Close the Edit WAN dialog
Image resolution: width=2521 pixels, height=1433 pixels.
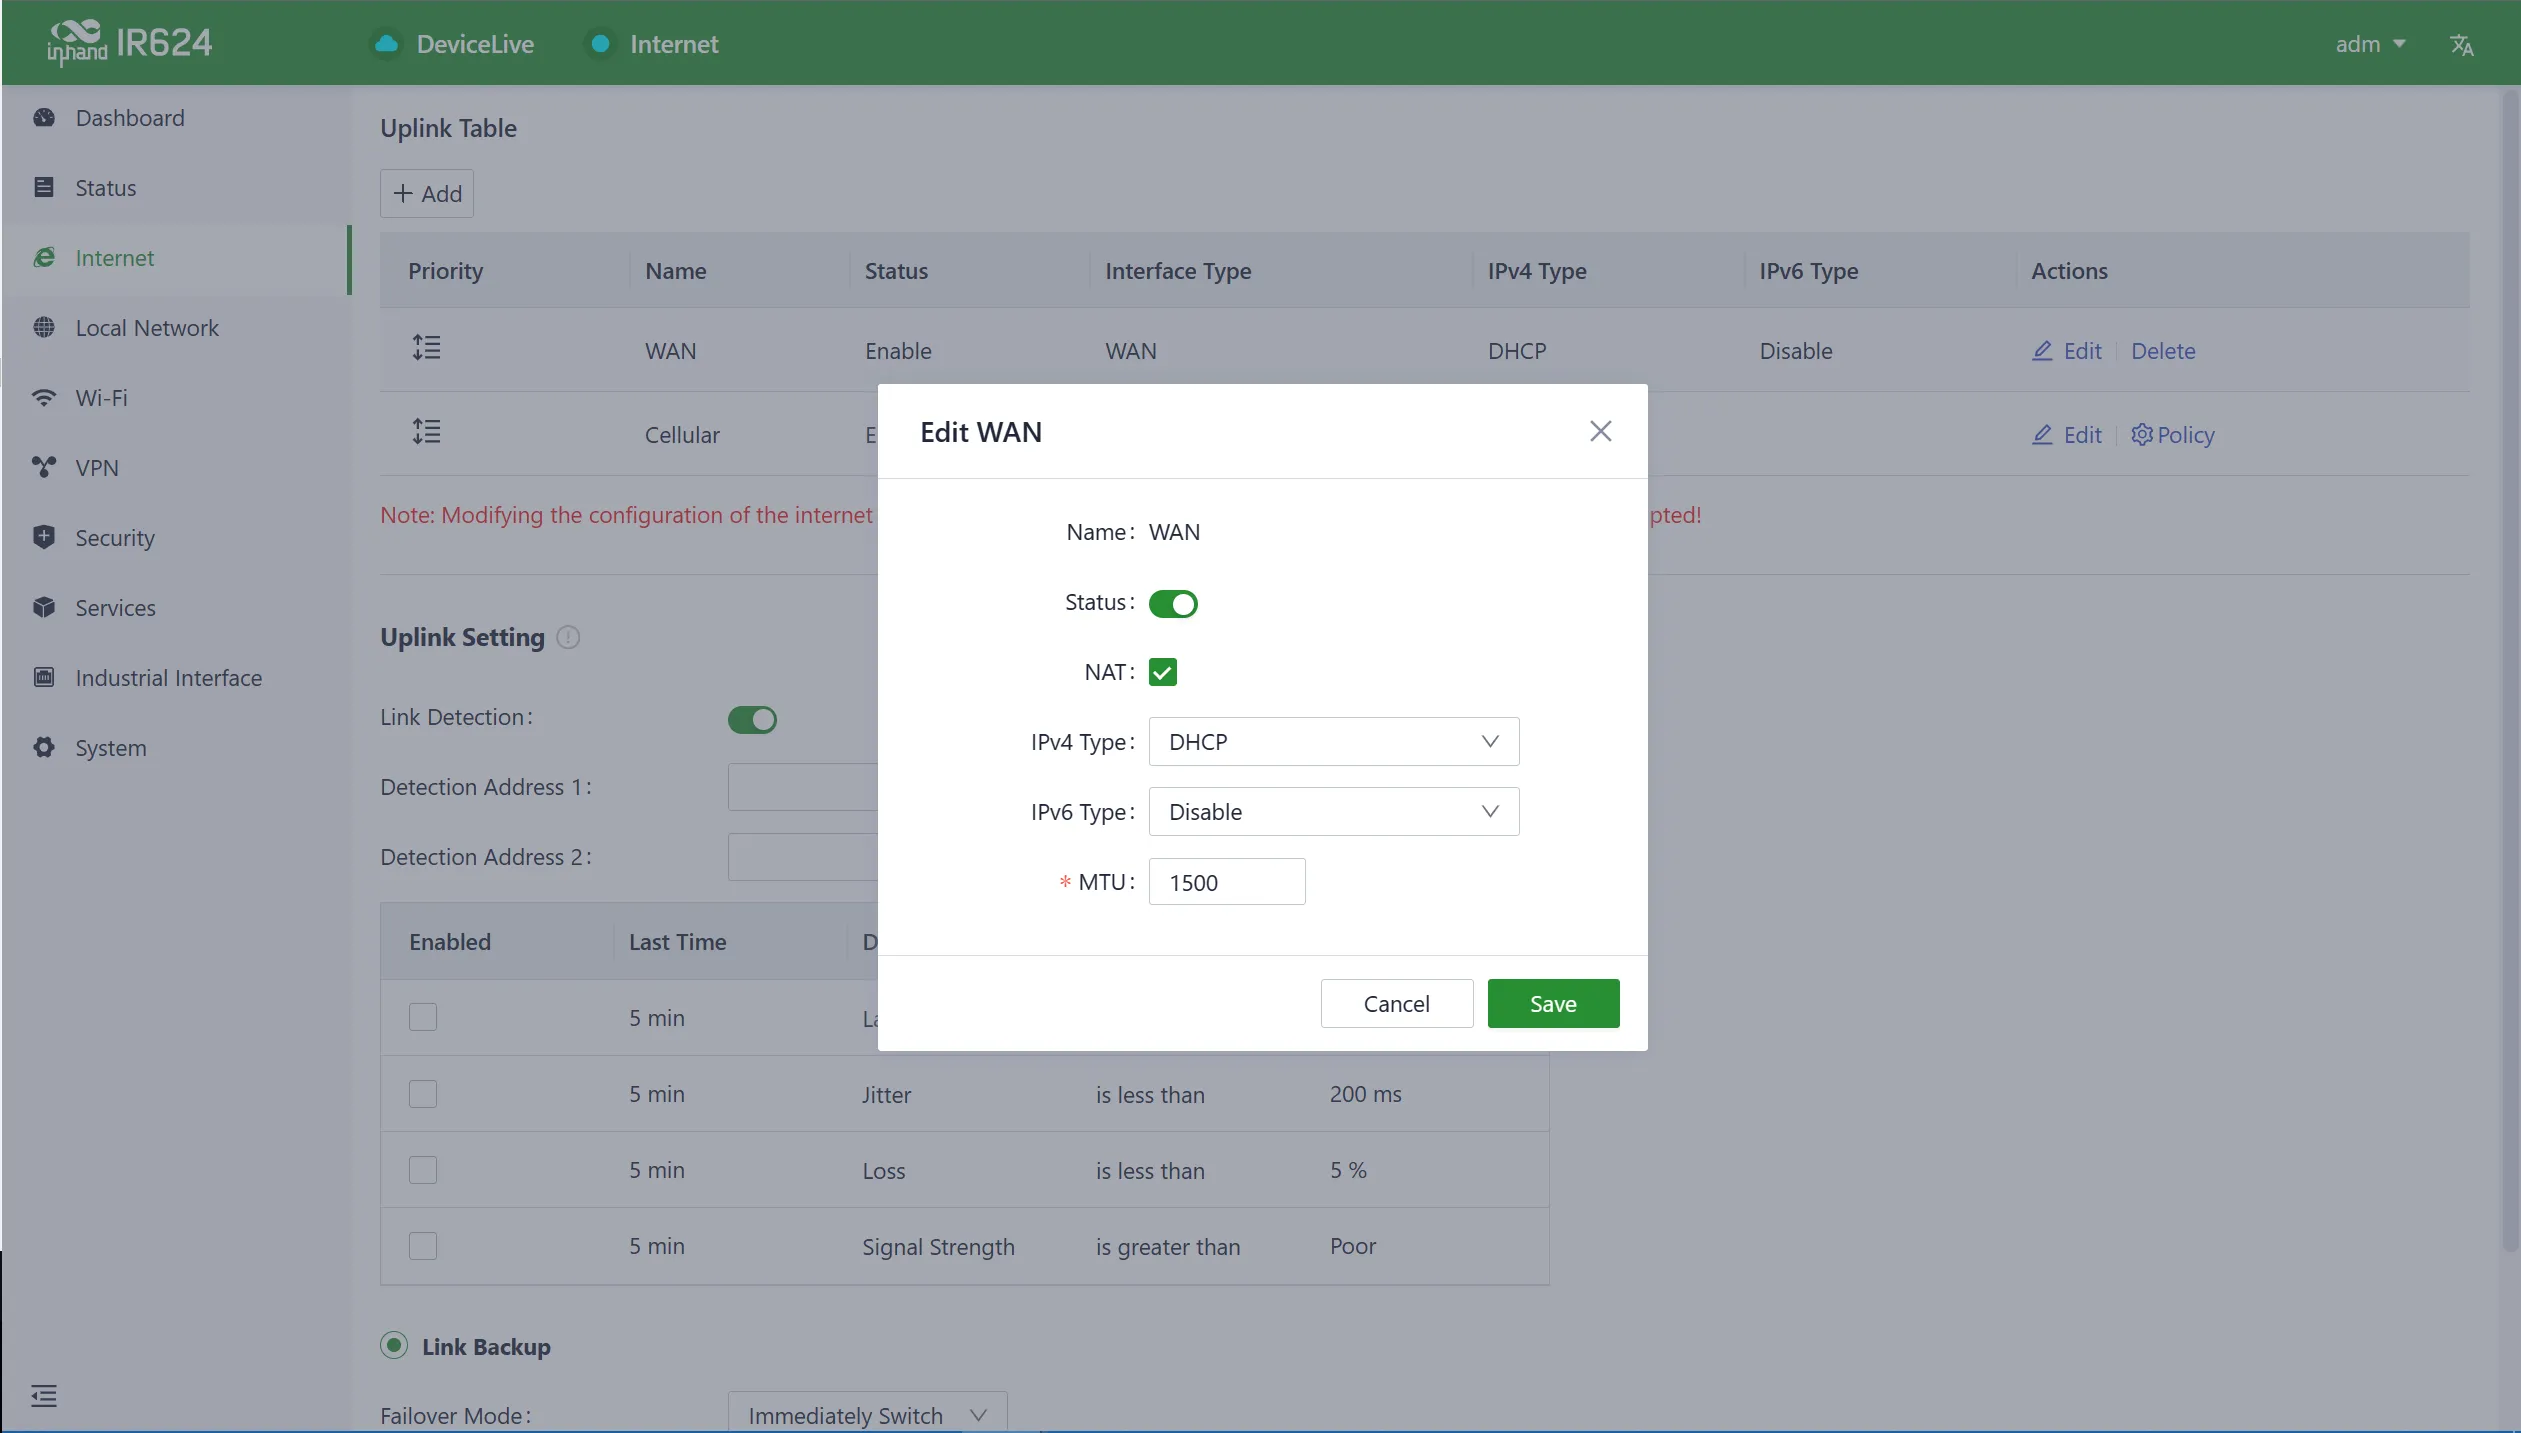[1601, 431]
